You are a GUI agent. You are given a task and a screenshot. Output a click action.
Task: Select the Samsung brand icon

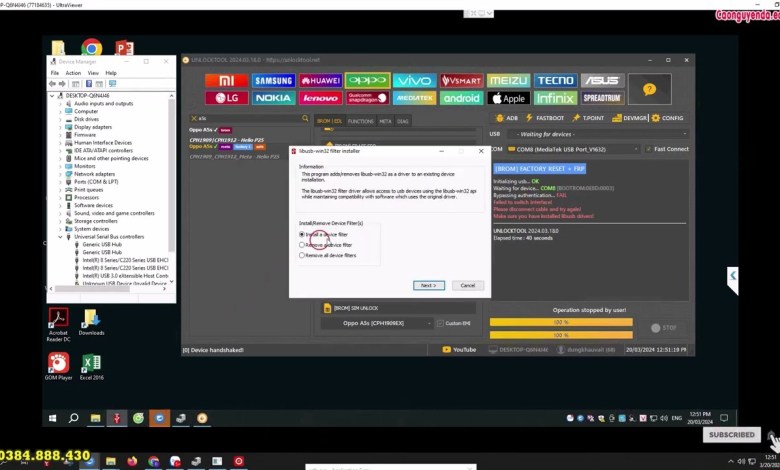click(x=274, y=80)
